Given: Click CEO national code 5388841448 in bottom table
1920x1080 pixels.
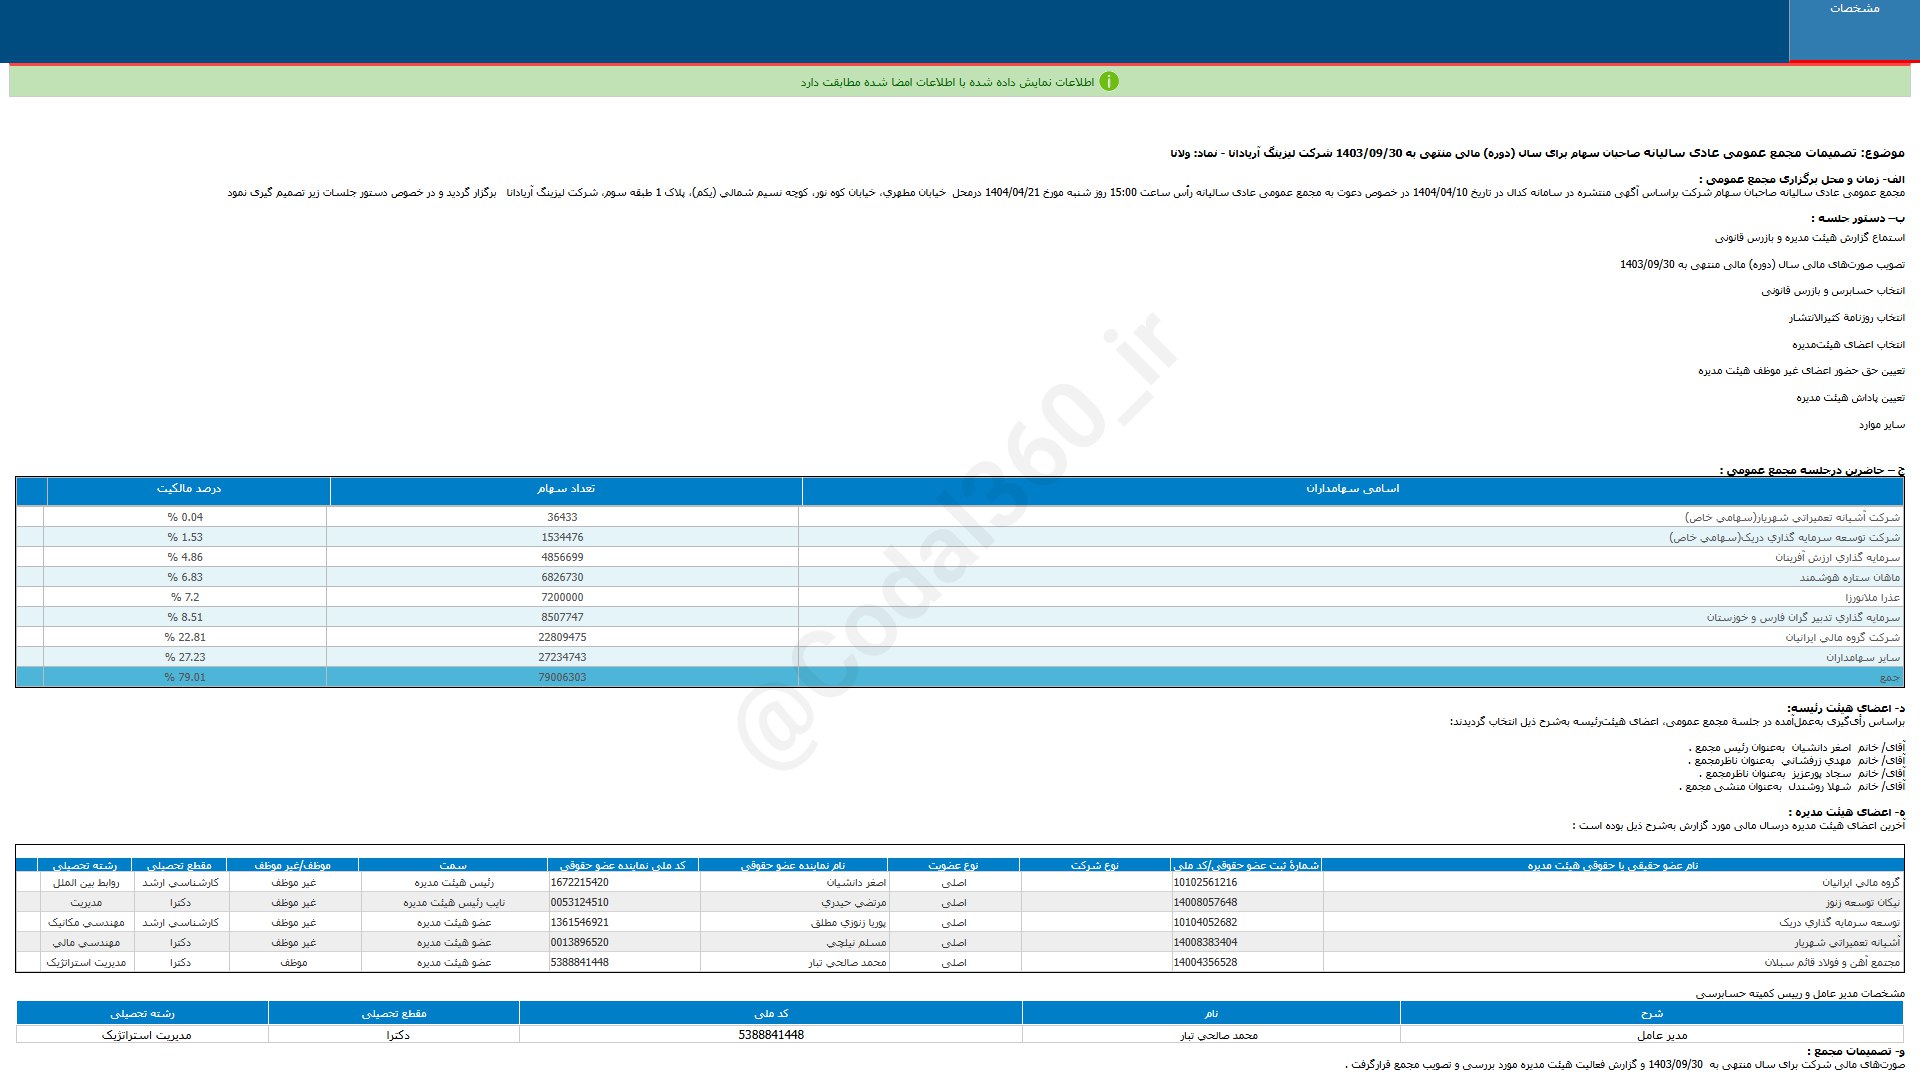Looking at the screenshot, I should coord(771,1035).
